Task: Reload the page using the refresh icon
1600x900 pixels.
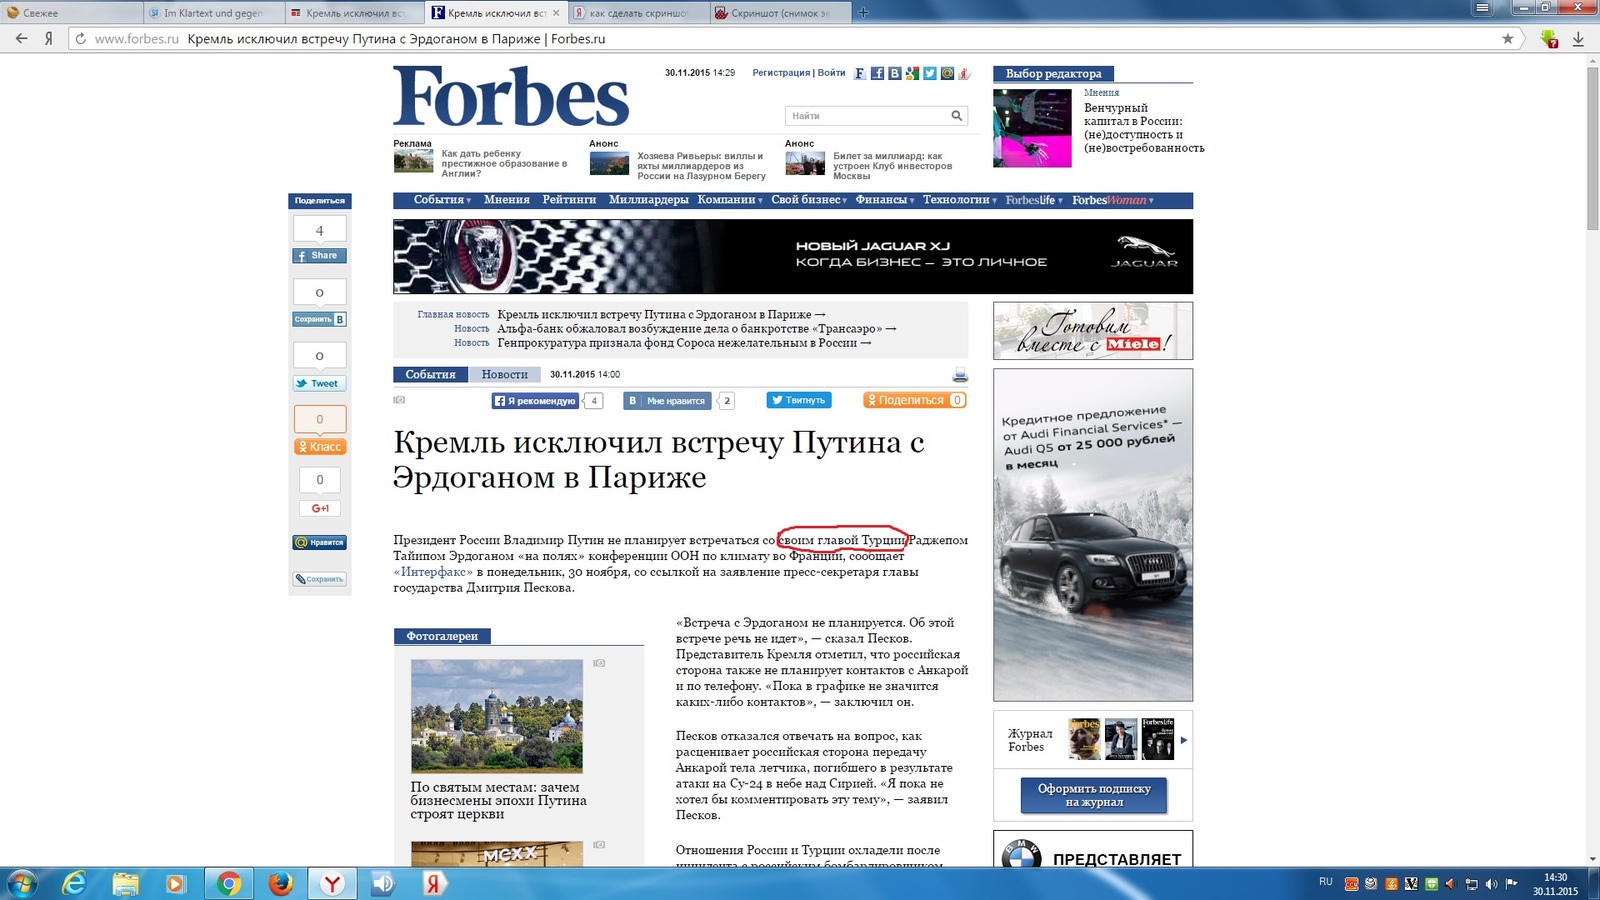Action: point(80,39)
